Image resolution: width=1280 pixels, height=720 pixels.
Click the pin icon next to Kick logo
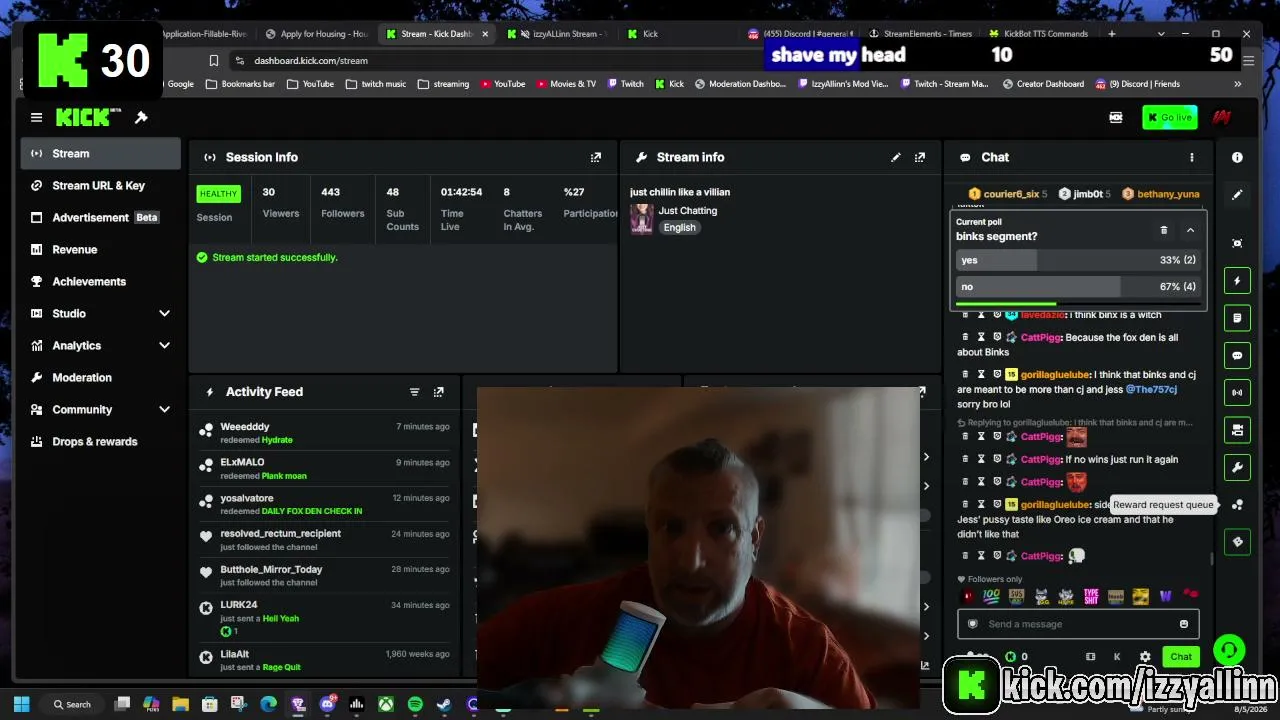pos(141,118)
